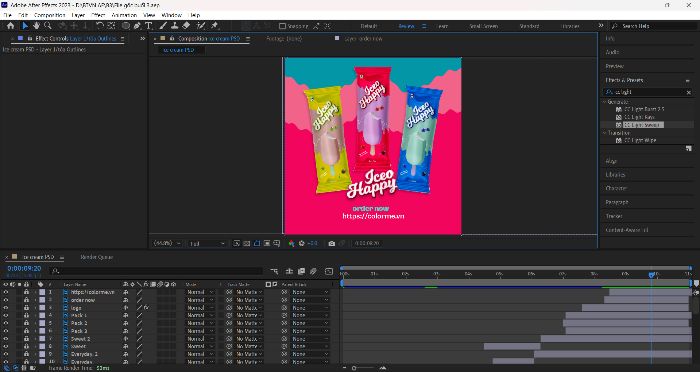The image size is (700, 372).
Task: Hide the order now layer
Action: [6, 300]
